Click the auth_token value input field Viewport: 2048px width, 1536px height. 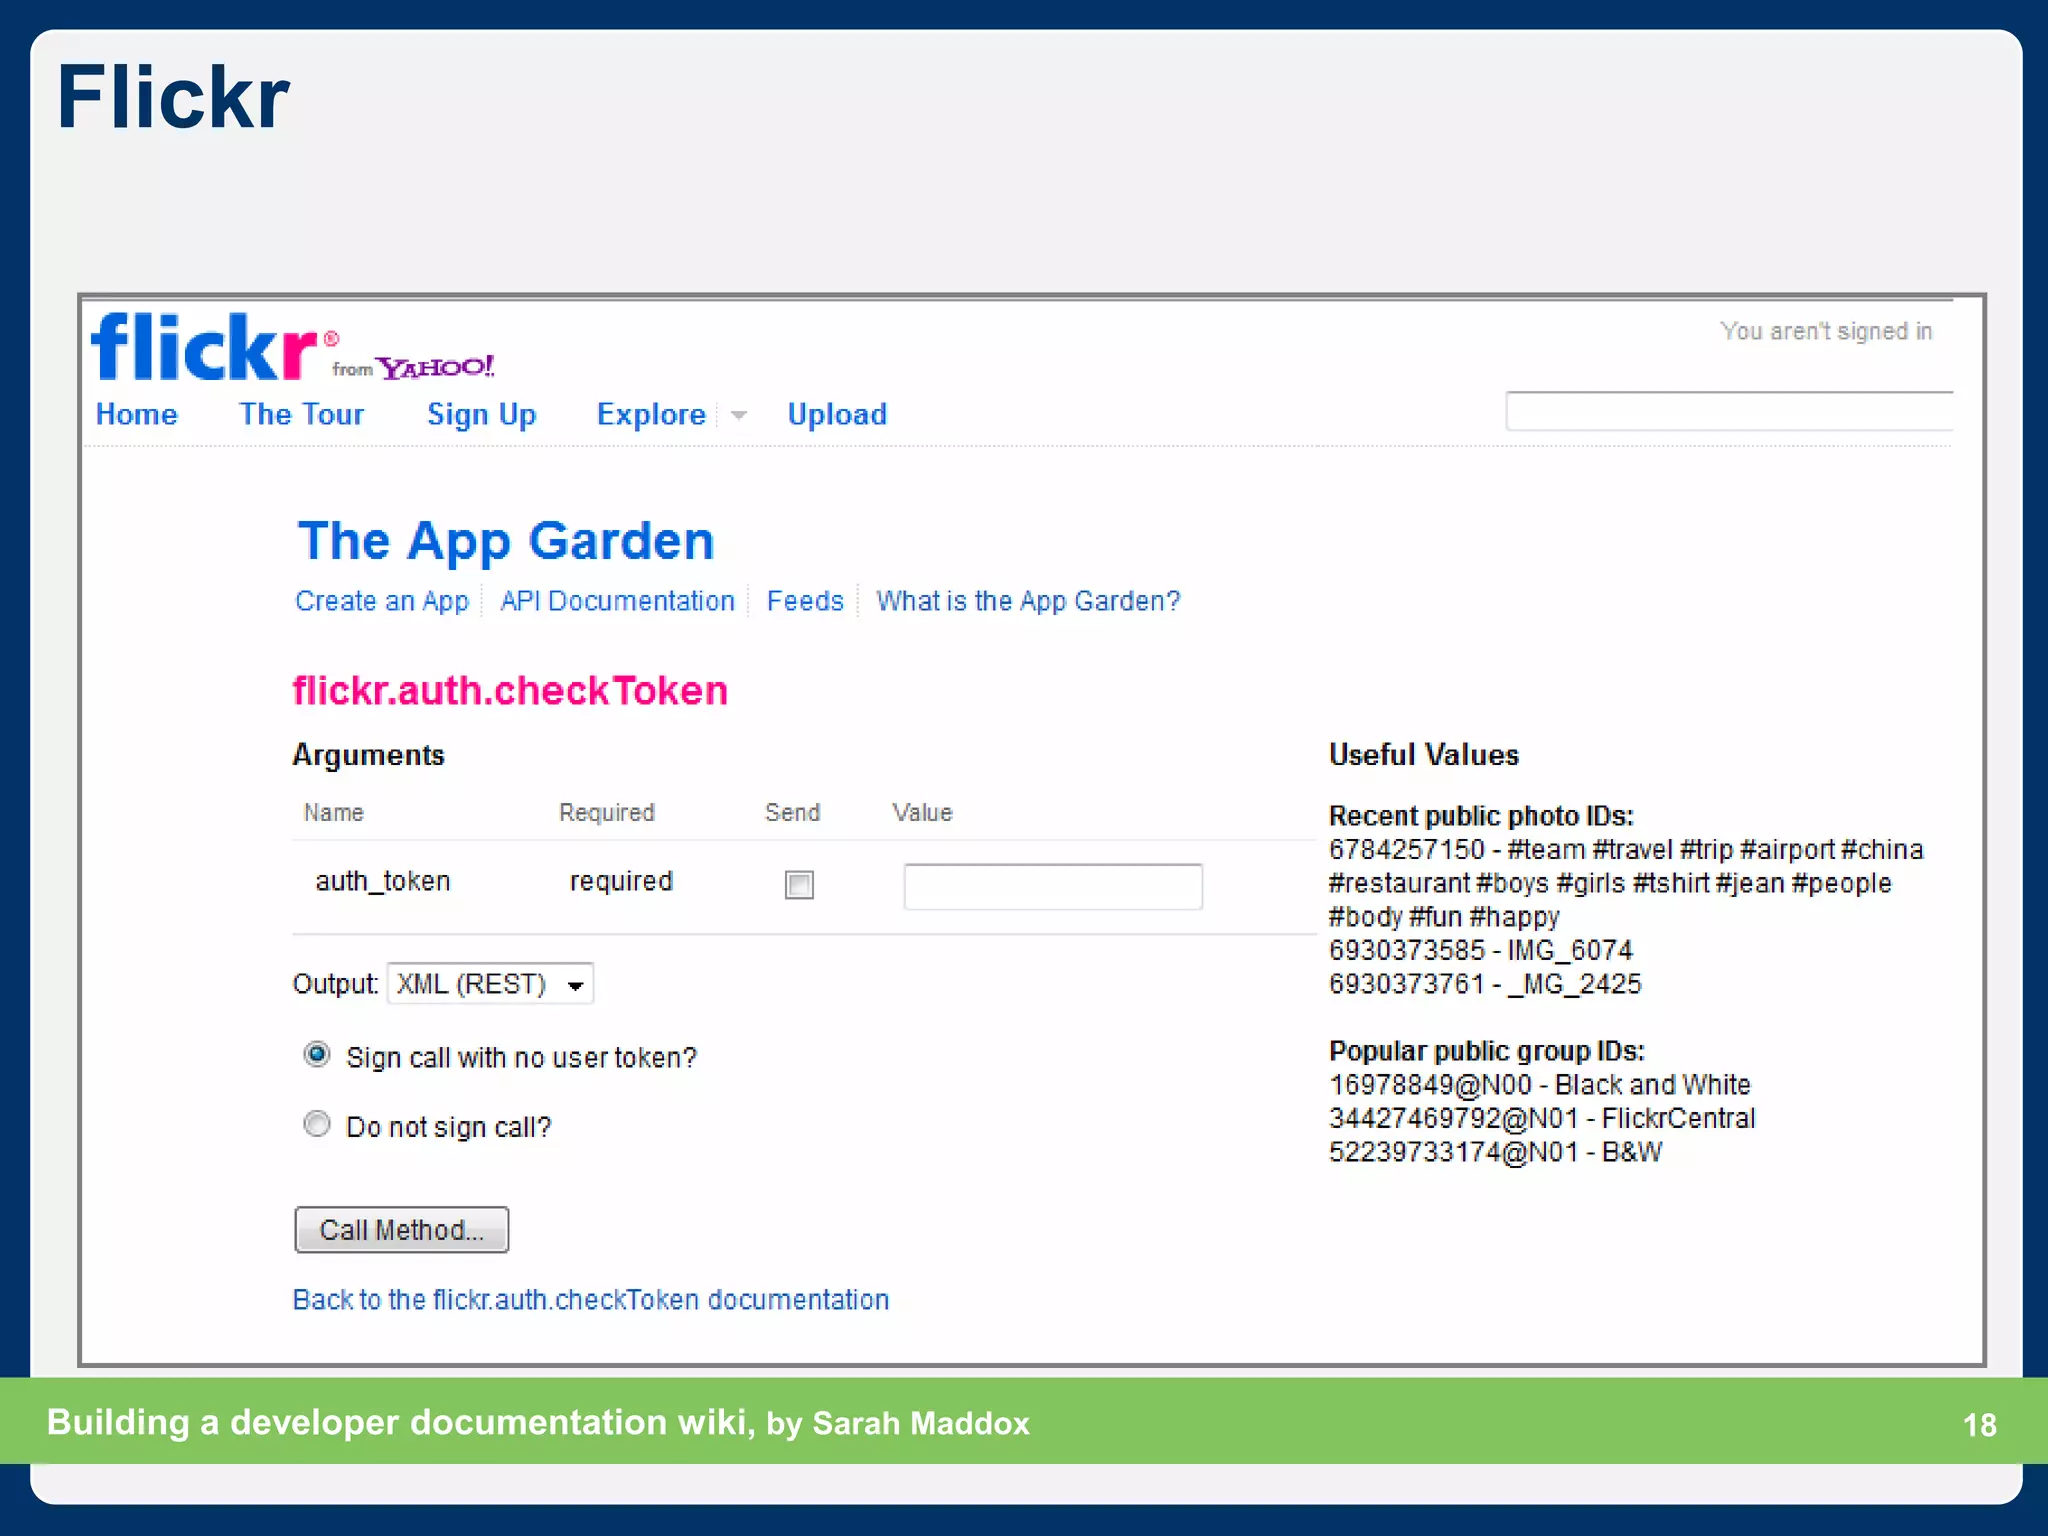pos(1052,887)
